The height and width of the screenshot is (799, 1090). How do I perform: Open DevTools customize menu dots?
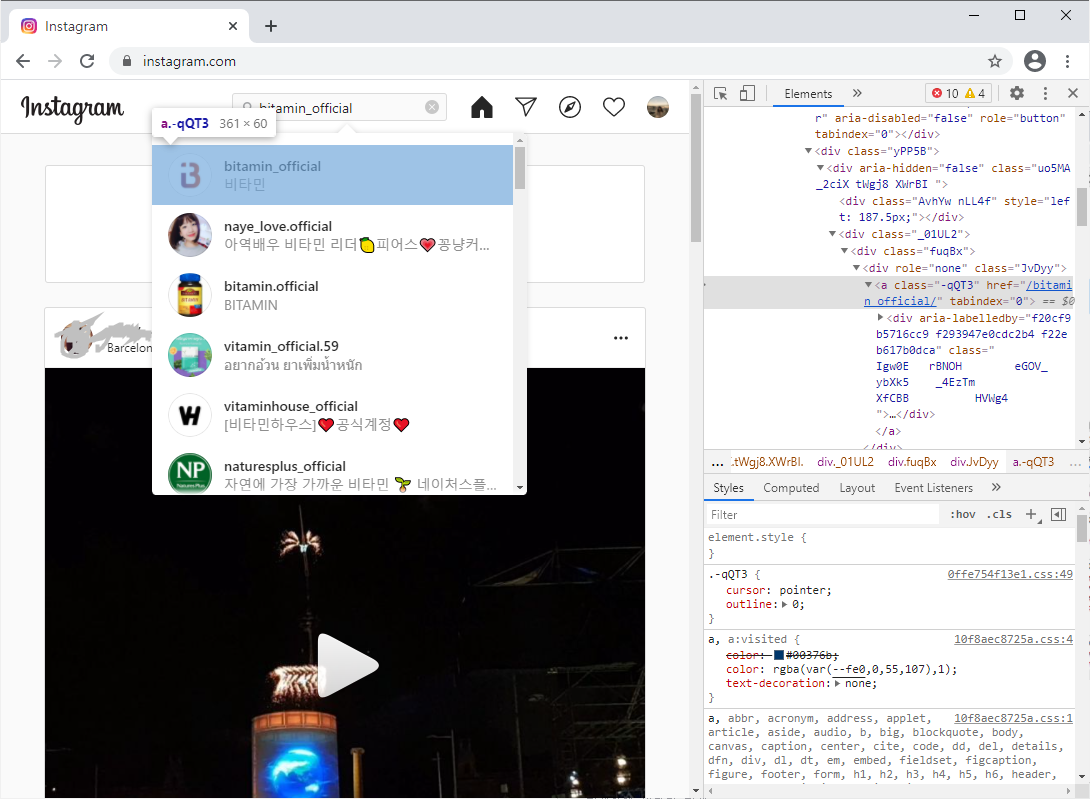coord(1045,93)
